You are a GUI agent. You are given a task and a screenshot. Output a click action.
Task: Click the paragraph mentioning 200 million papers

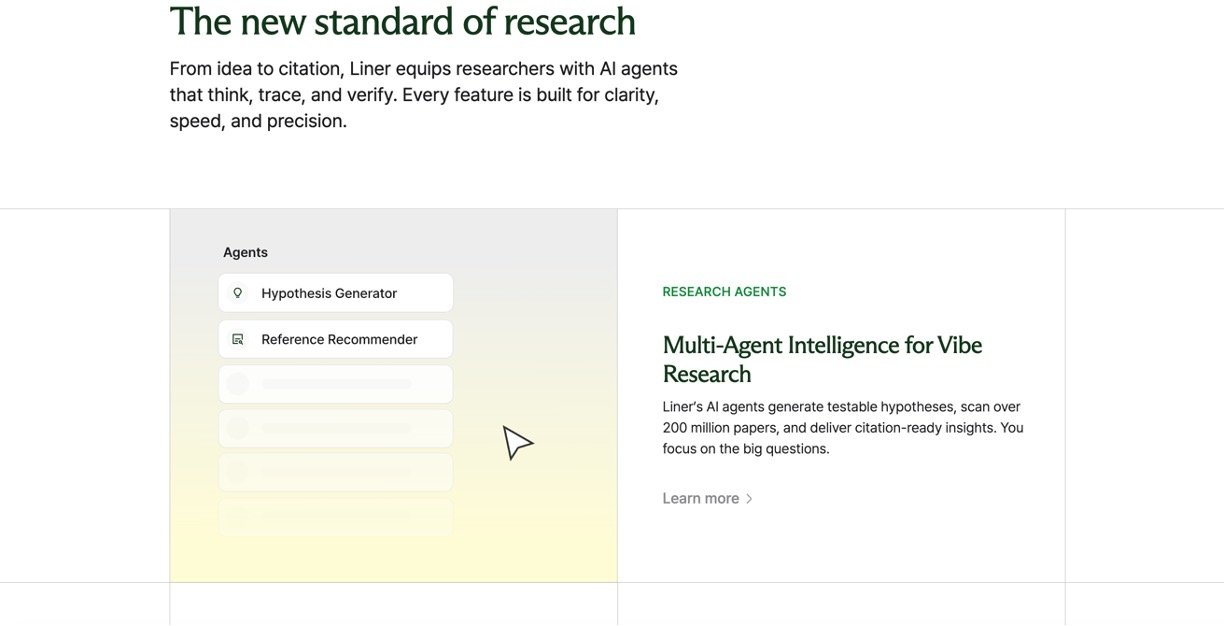(842, 428)
